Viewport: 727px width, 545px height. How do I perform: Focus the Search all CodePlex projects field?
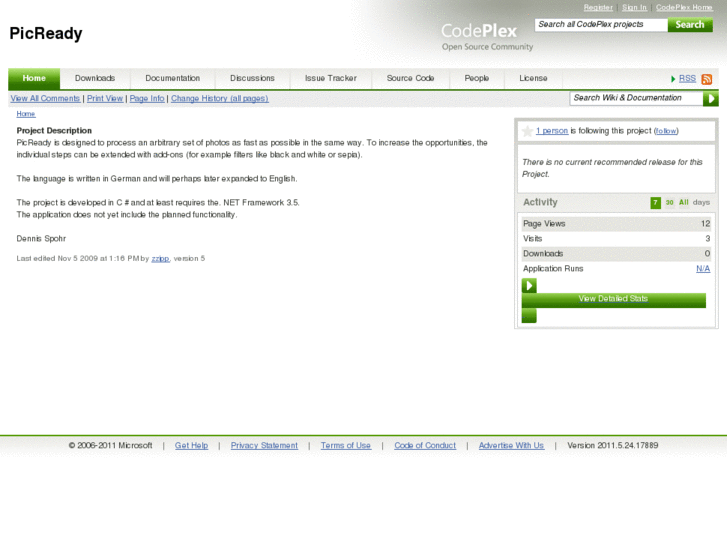click(601, 25)
